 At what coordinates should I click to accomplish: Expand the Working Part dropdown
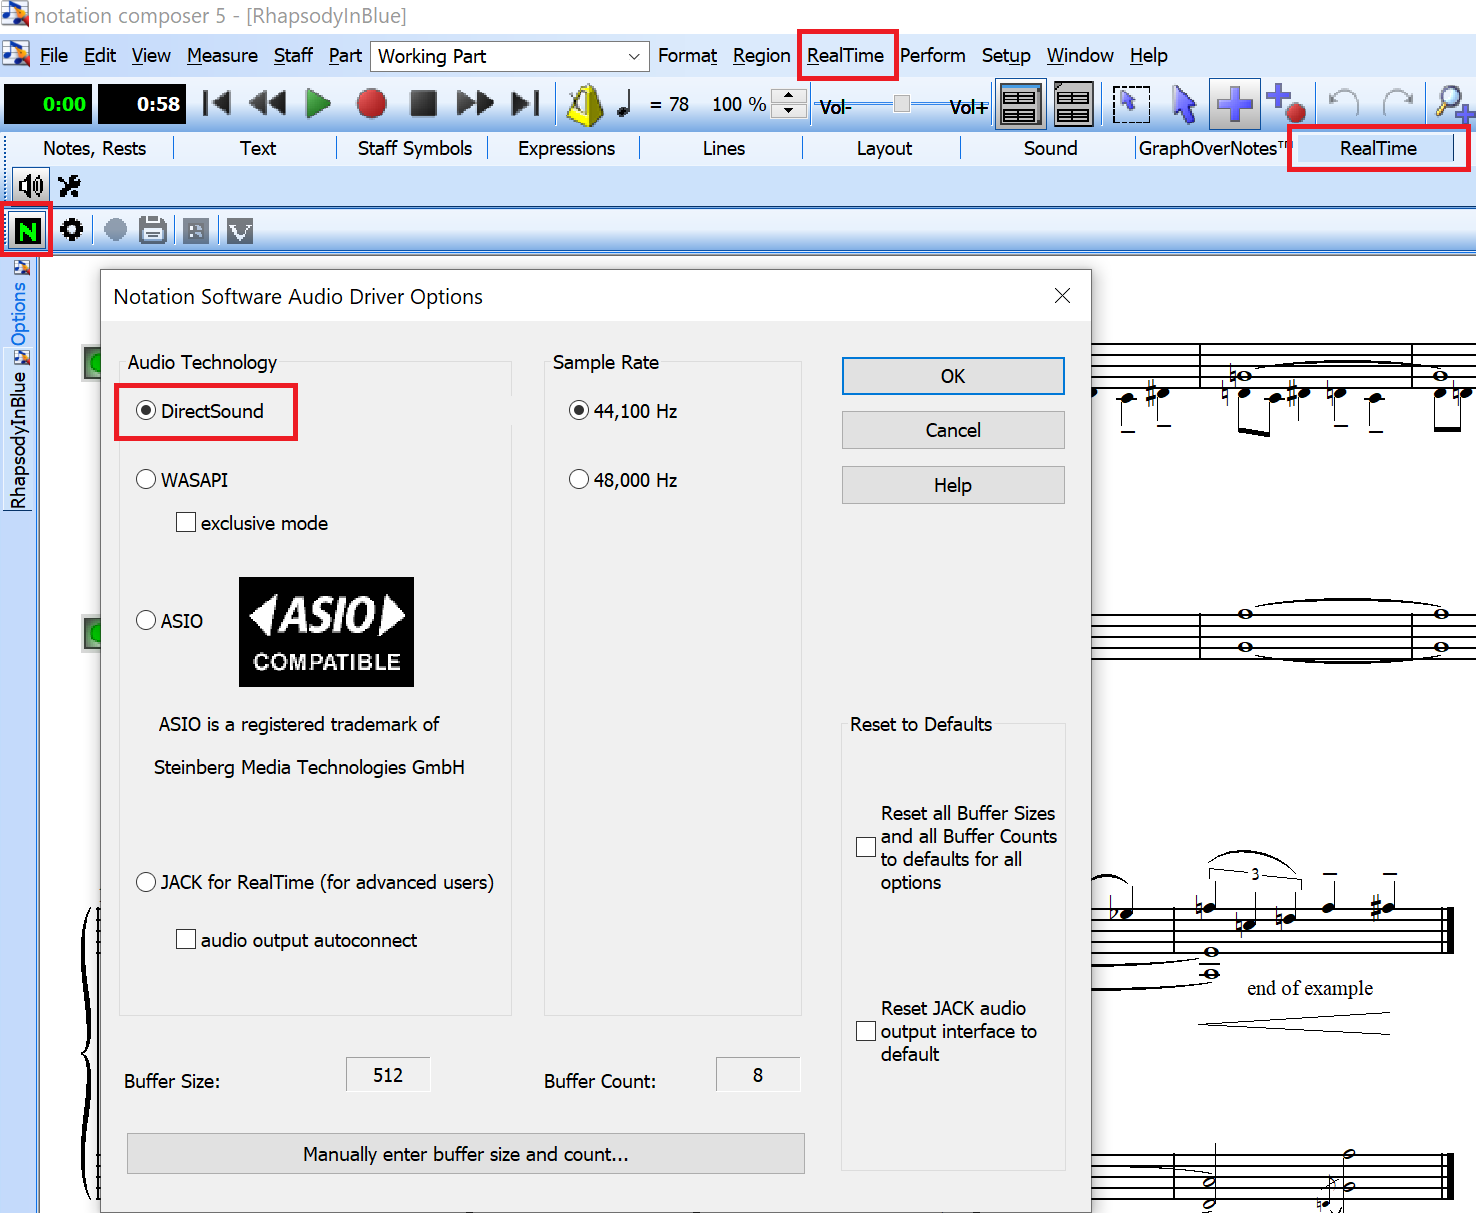[x=633, y=56]
